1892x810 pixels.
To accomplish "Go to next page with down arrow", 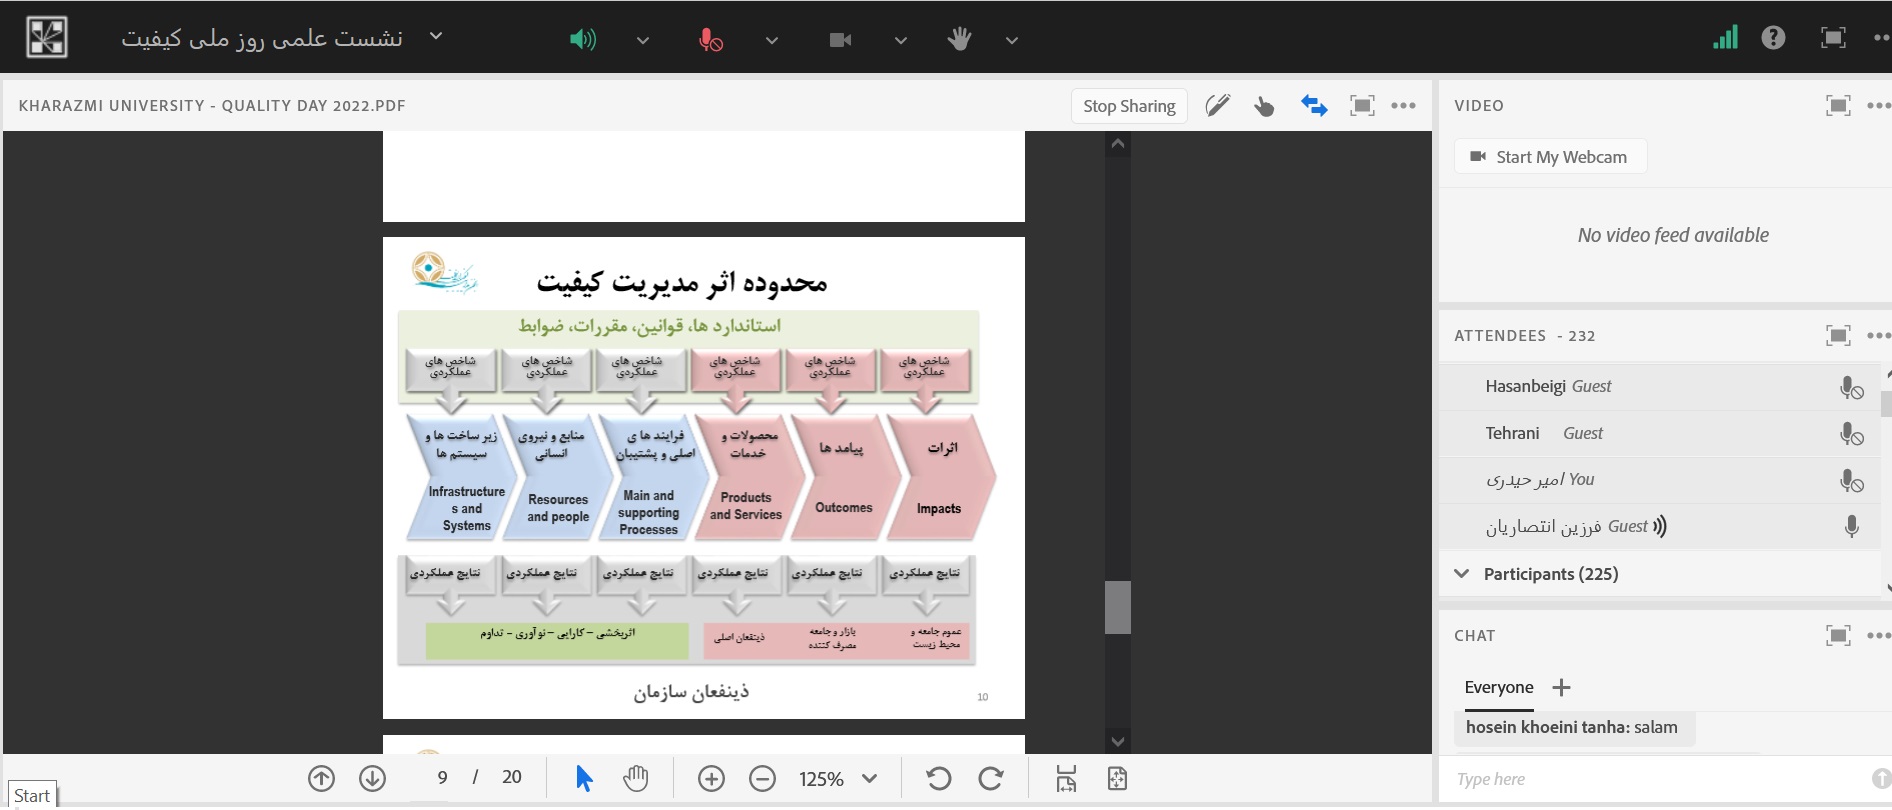I will [372, 778].
